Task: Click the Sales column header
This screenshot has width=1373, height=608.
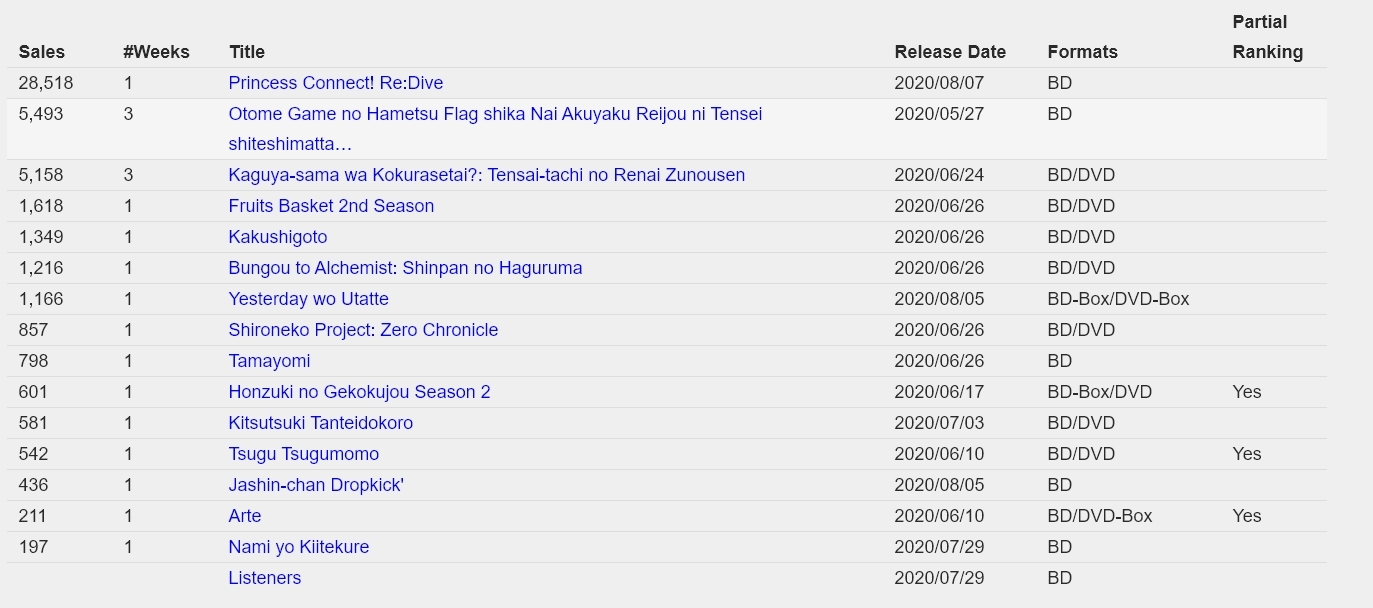Action: (41, 52)
